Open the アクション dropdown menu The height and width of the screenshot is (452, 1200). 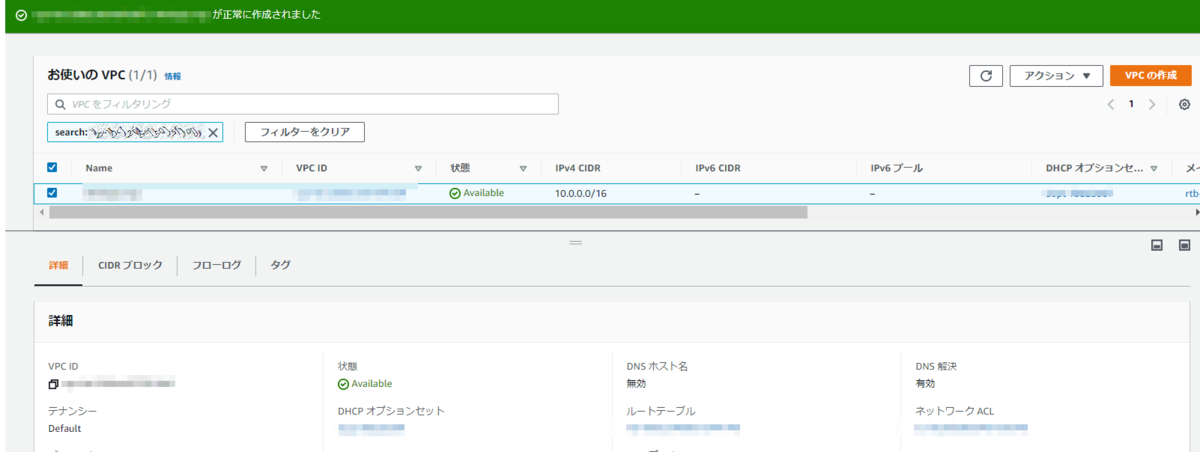pos(1056,76)
